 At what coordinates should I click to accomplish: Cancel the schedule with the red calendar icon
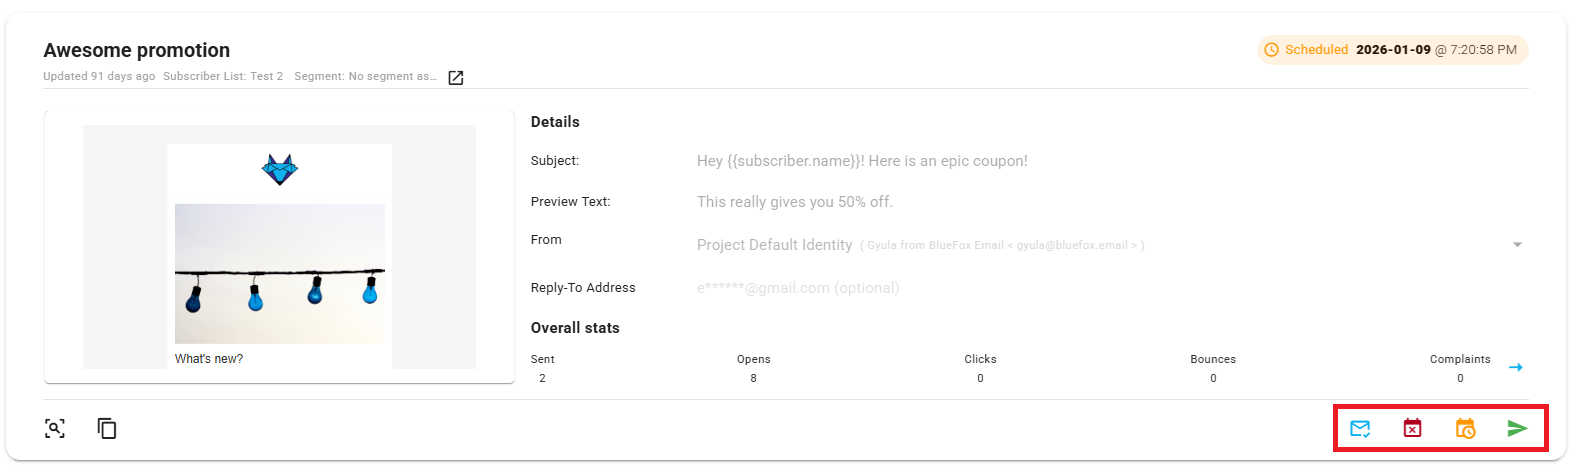[x=1412, y=429]
